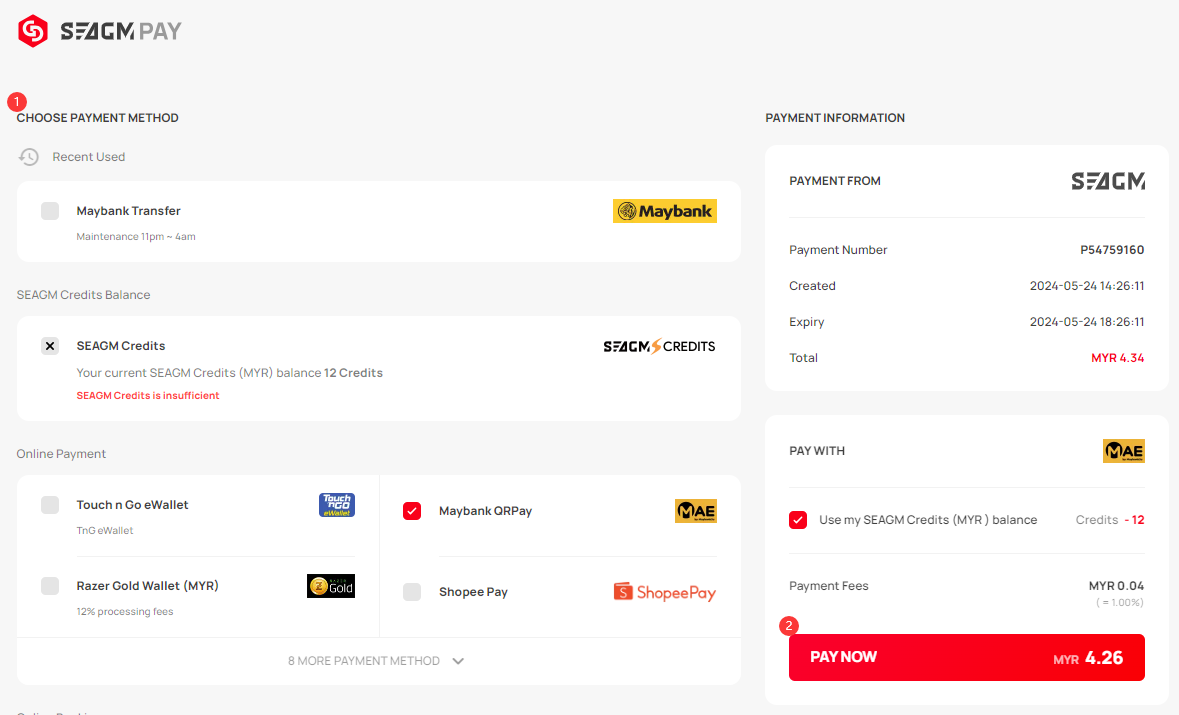The image size is (1179, 715).
Task: Click the Touch n Go eWallet label
Action: coord(132,505)
